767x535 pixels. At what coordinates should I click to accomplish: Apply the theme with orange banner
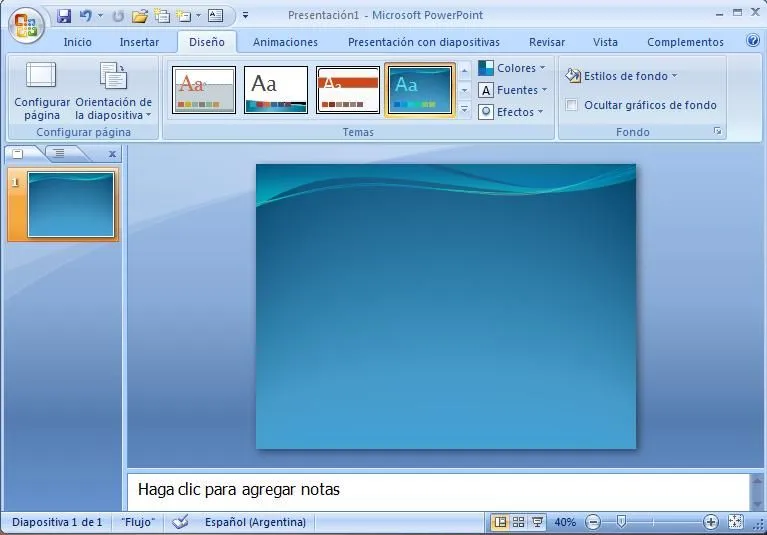pyautogui.click(x=348, y=90)
